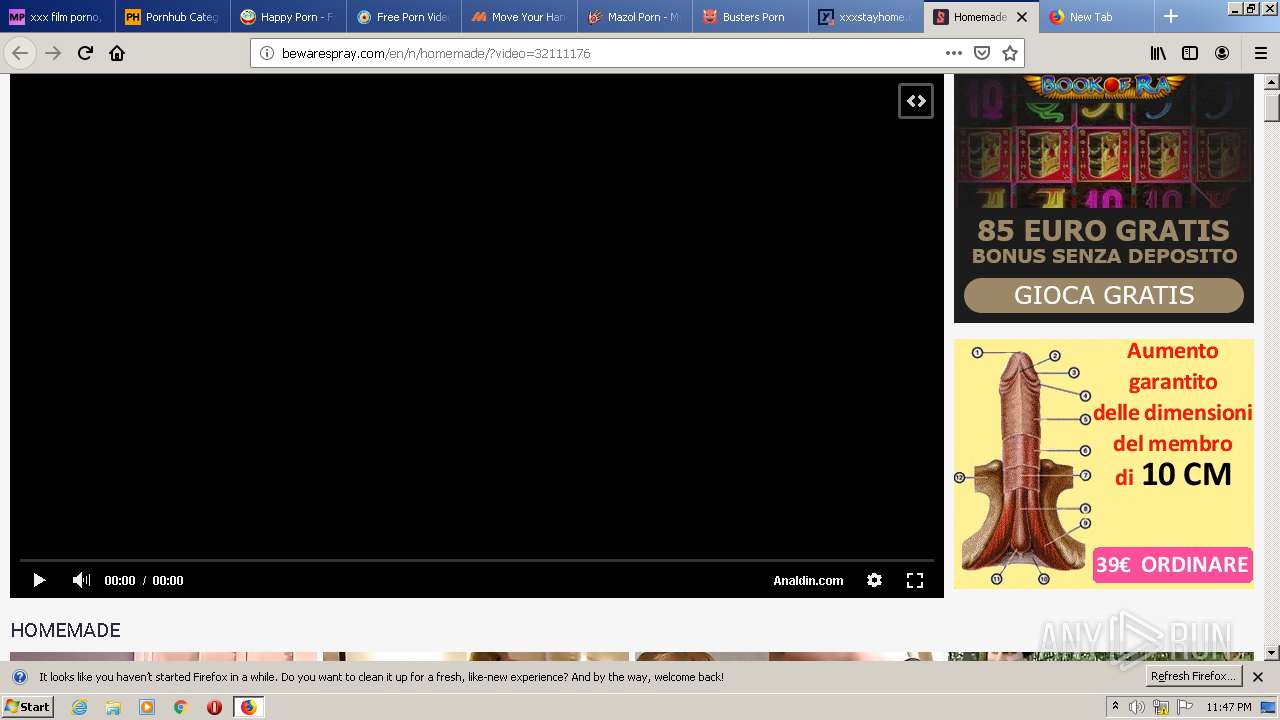
Task: Click the notification bar info icon
Action: [x=19, y=677]
